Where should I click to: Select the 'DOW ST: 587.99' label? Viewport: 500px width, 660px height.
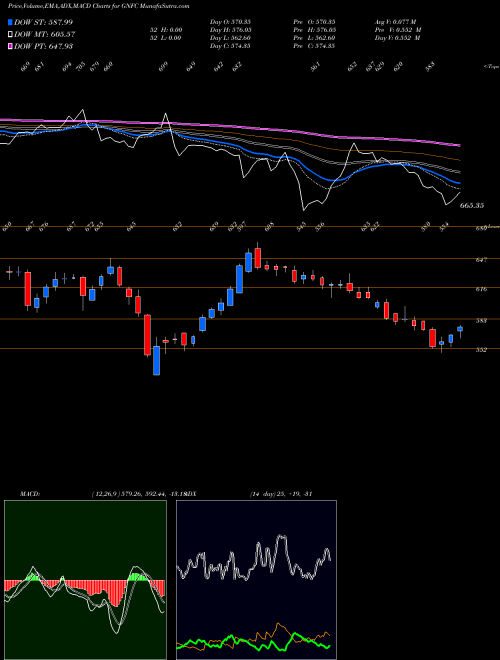pos(43,22)
